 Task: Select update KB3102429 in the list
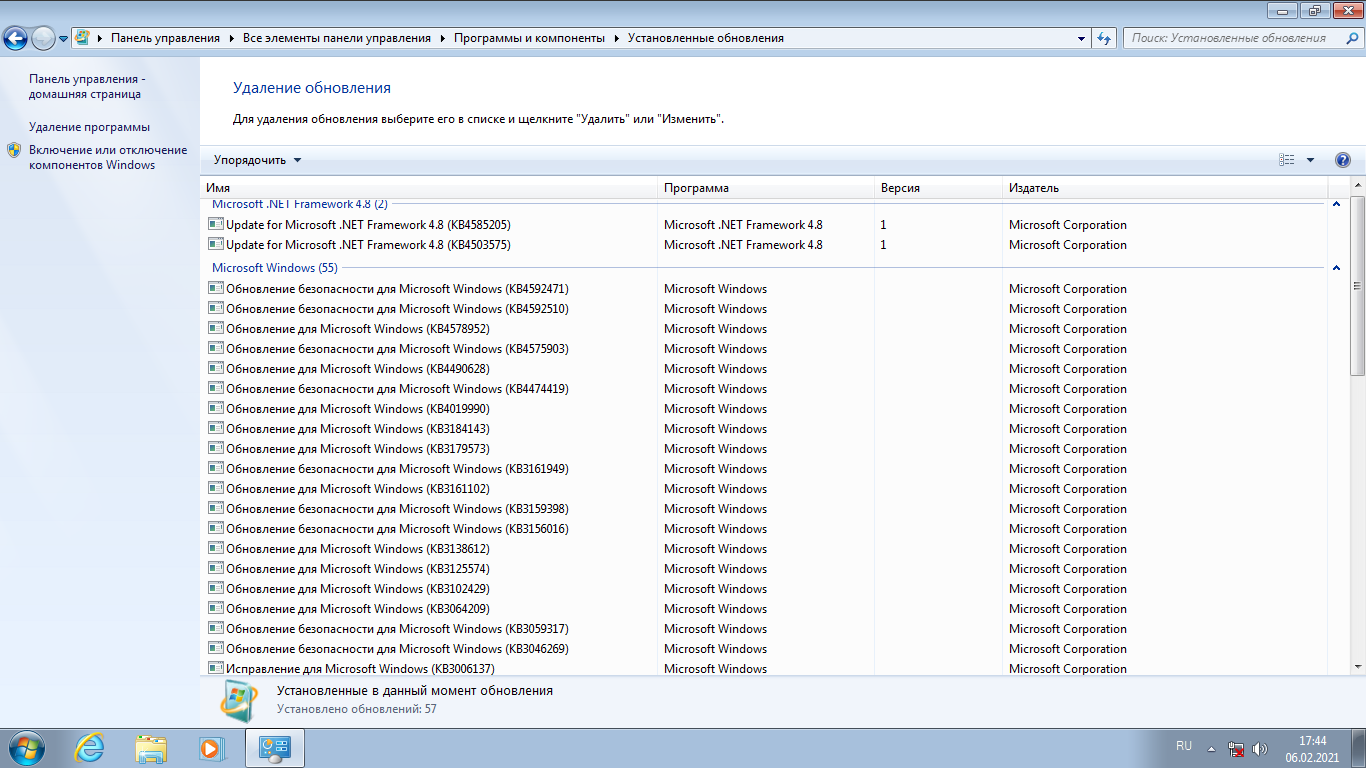pos(765,589)
